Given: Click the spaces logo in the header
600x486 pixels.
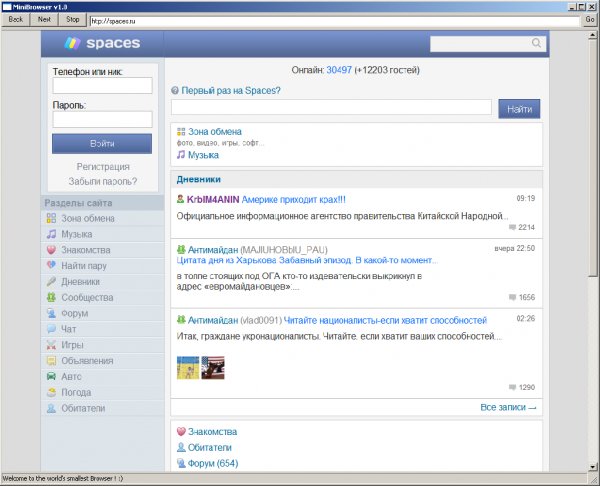Looking at the screenshot, I should (x=102, y=43).
